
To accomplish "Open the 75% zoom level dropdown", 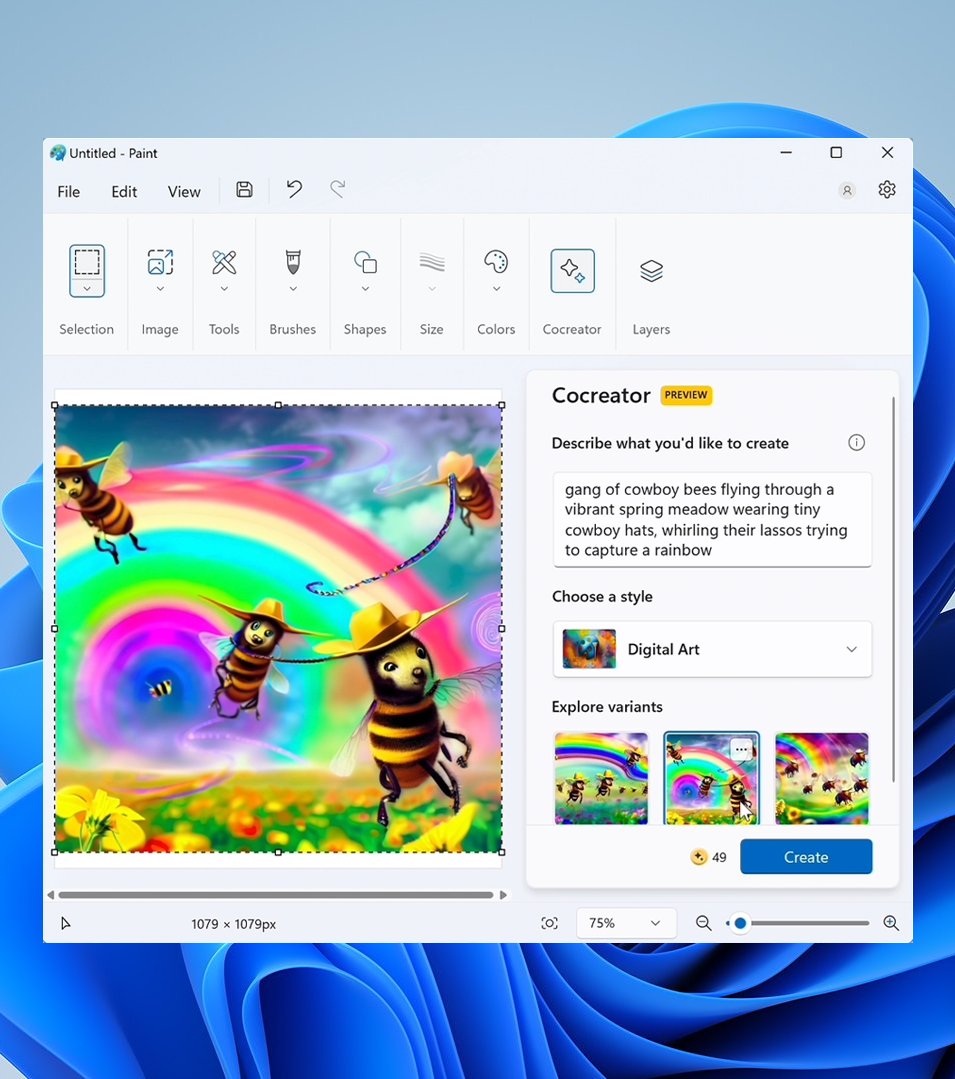I will click(625, 923).
